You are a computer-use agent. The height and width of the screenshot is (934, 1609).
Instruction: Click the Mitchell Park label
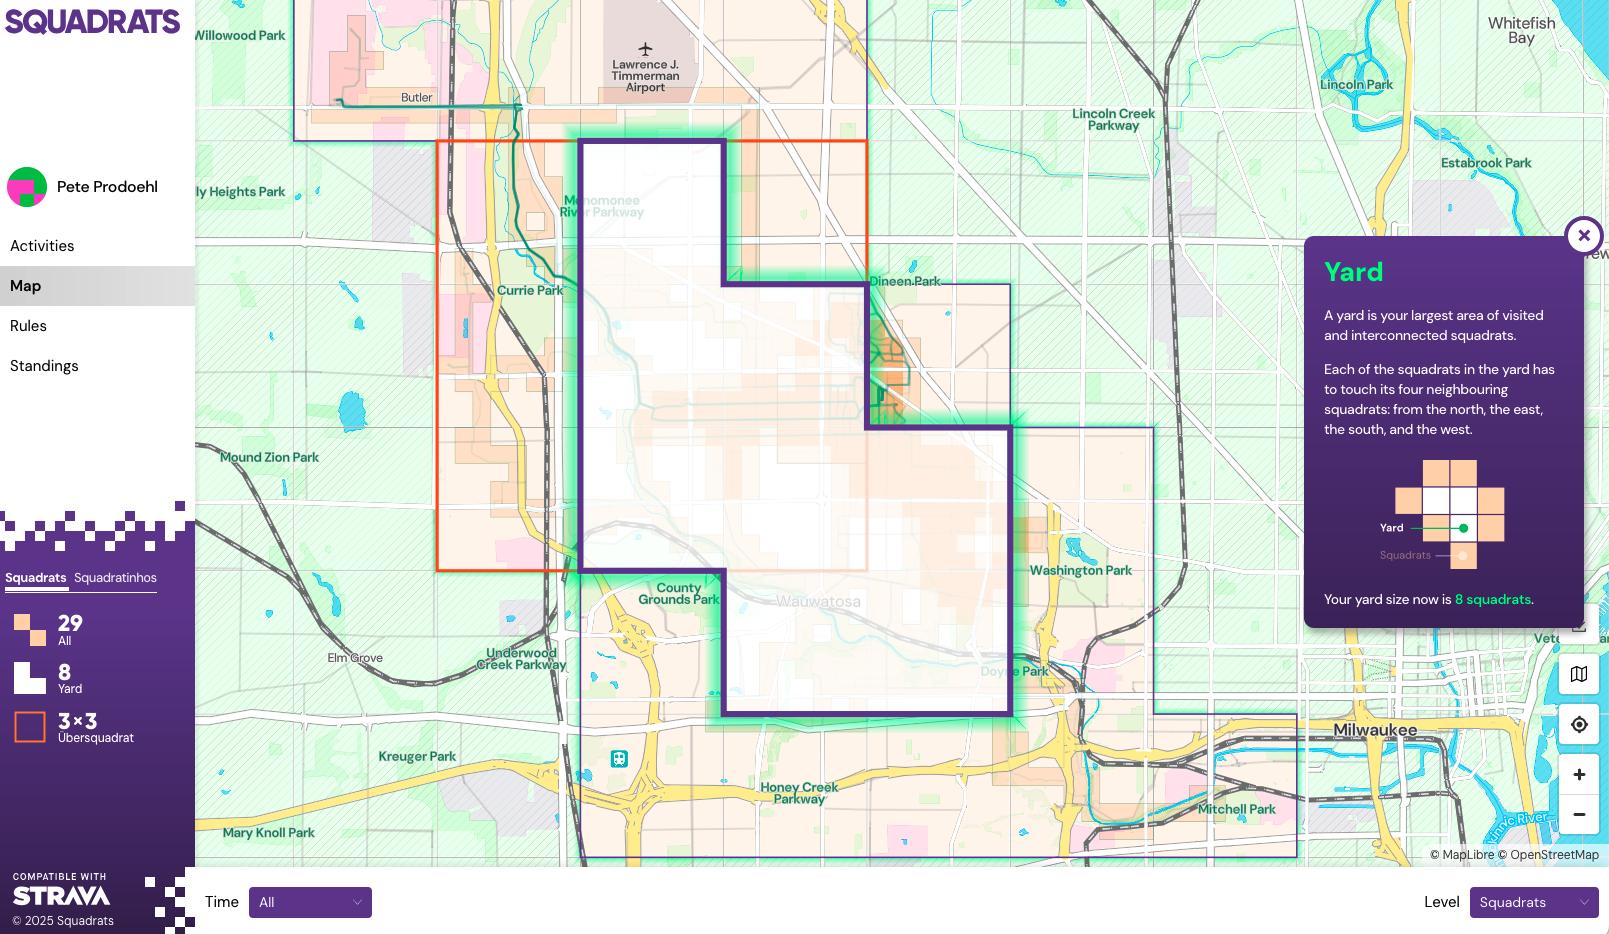tap(1237, 810)
